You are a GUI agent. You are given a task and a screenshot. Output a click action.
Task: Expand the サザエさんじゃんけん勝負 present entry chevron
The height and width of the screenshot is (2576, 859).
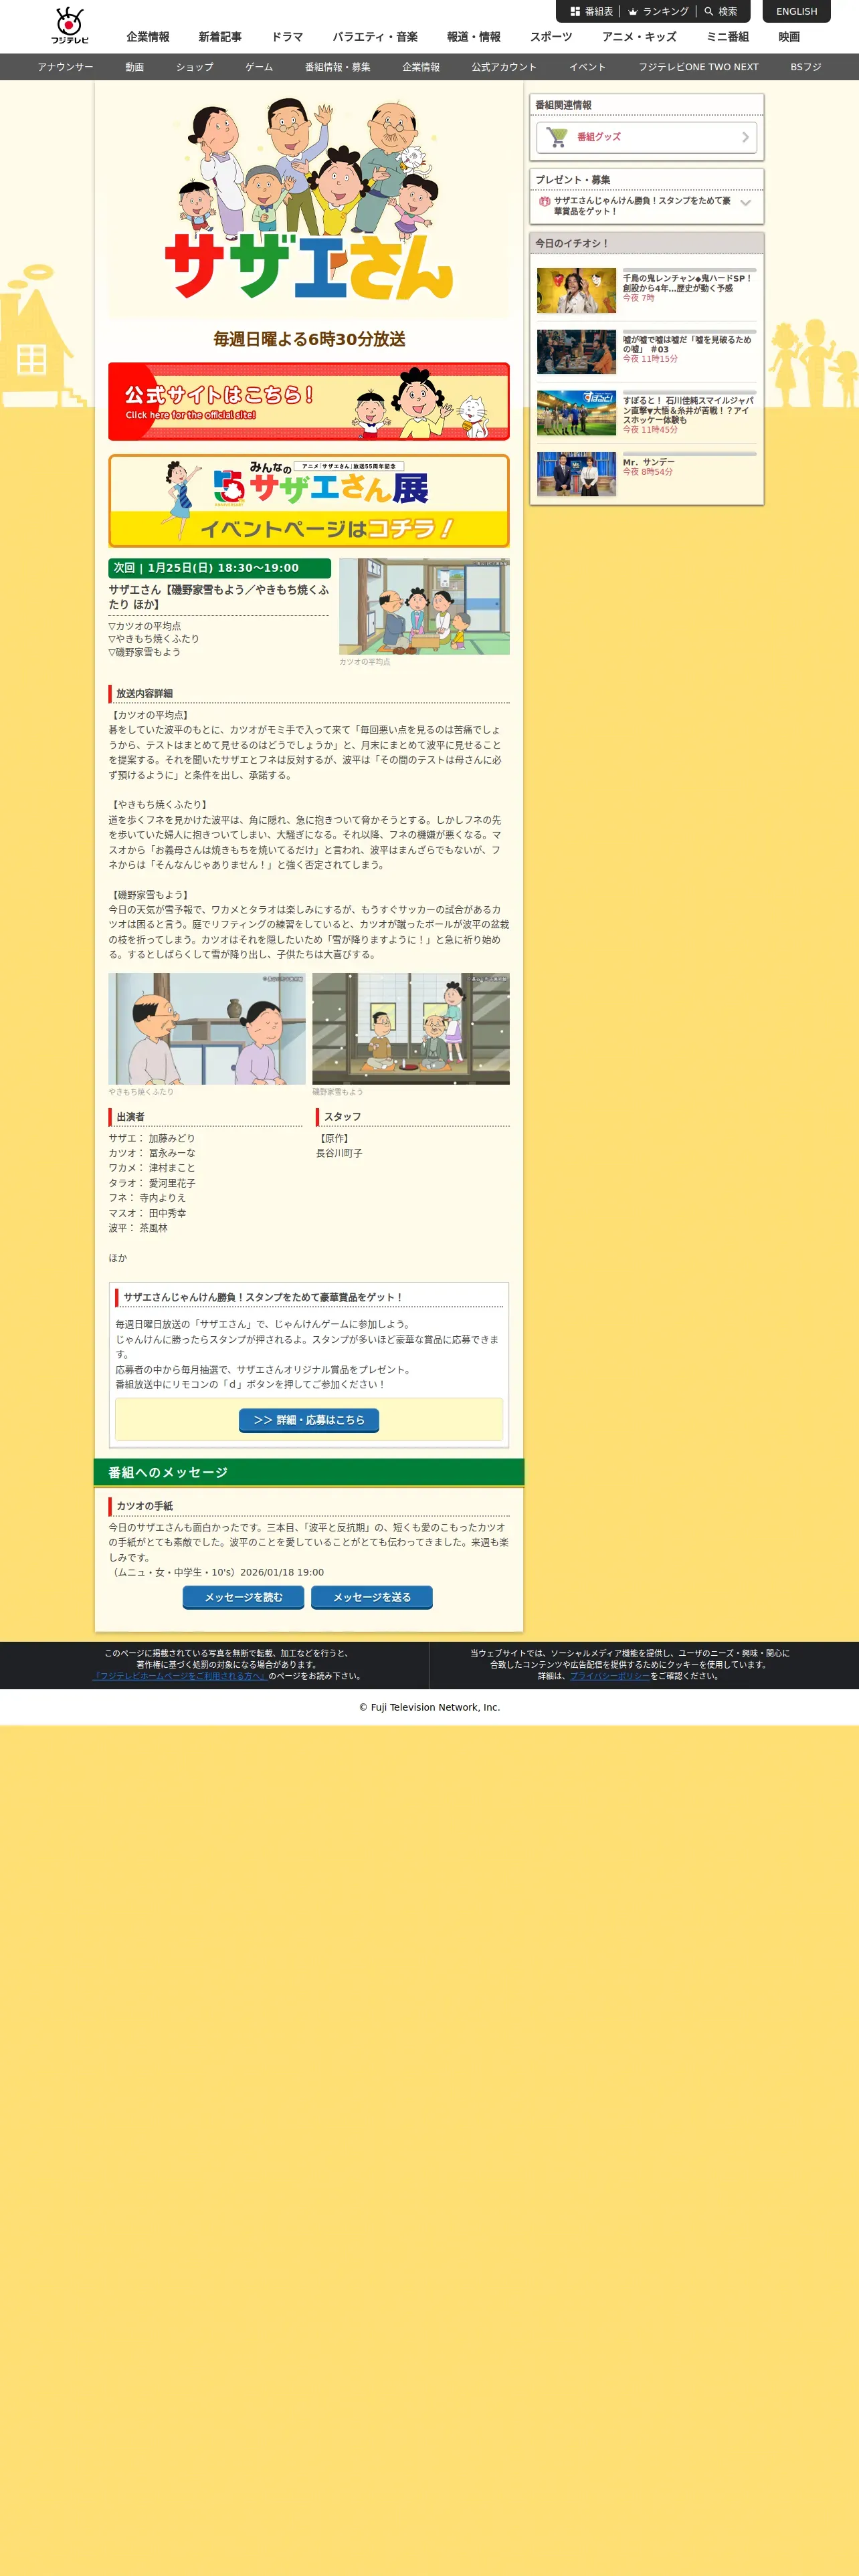pyautogui.click(x=745, y=203)
